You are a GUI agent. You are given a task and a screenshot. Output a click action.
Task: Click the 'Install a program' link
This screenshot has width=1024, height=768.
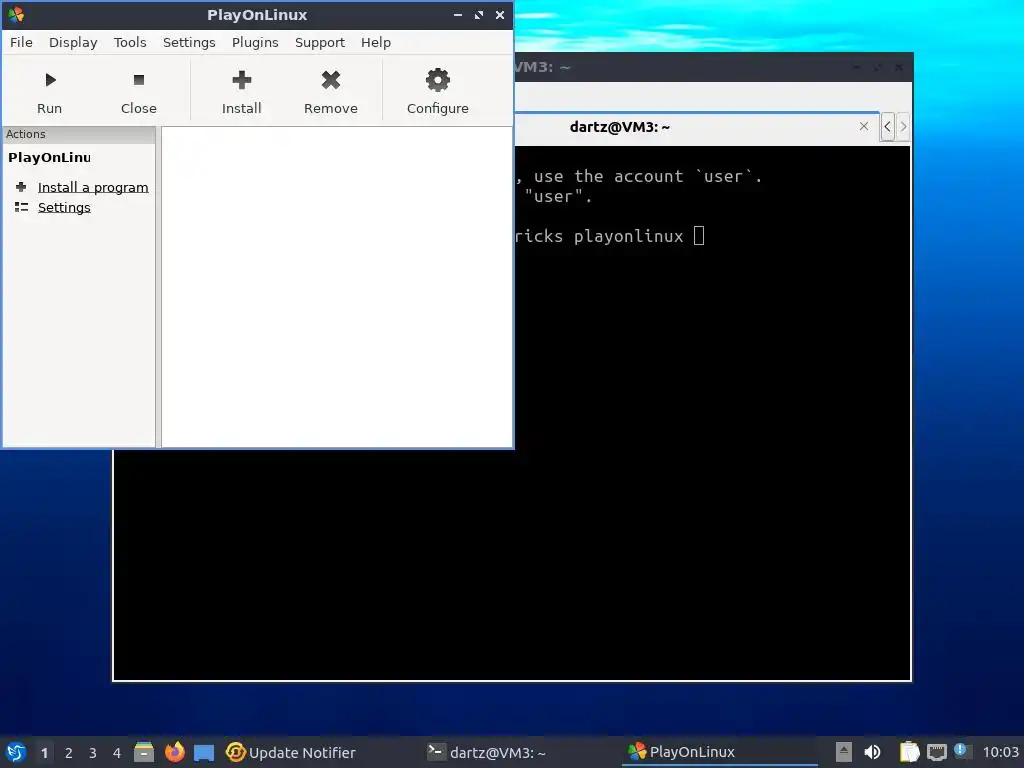point(93,187)
